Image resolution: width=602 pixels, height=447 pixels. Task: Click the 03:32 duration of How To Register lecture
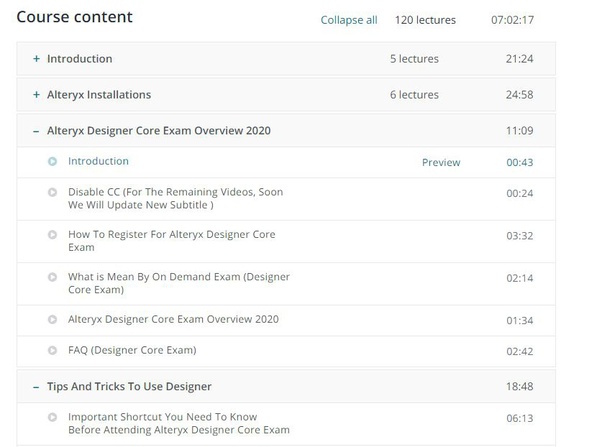tap(520, 236)
